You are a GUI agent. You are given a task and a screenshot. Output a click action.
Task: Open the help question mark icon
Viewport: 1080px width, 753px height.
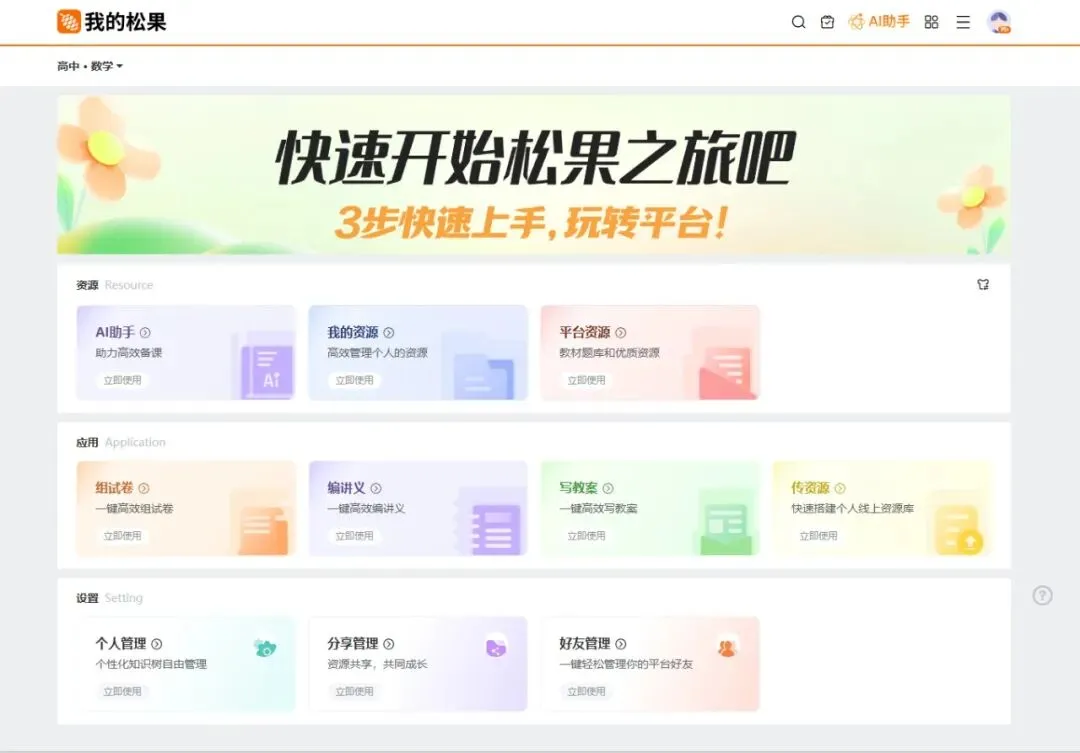coord(1042,595)
